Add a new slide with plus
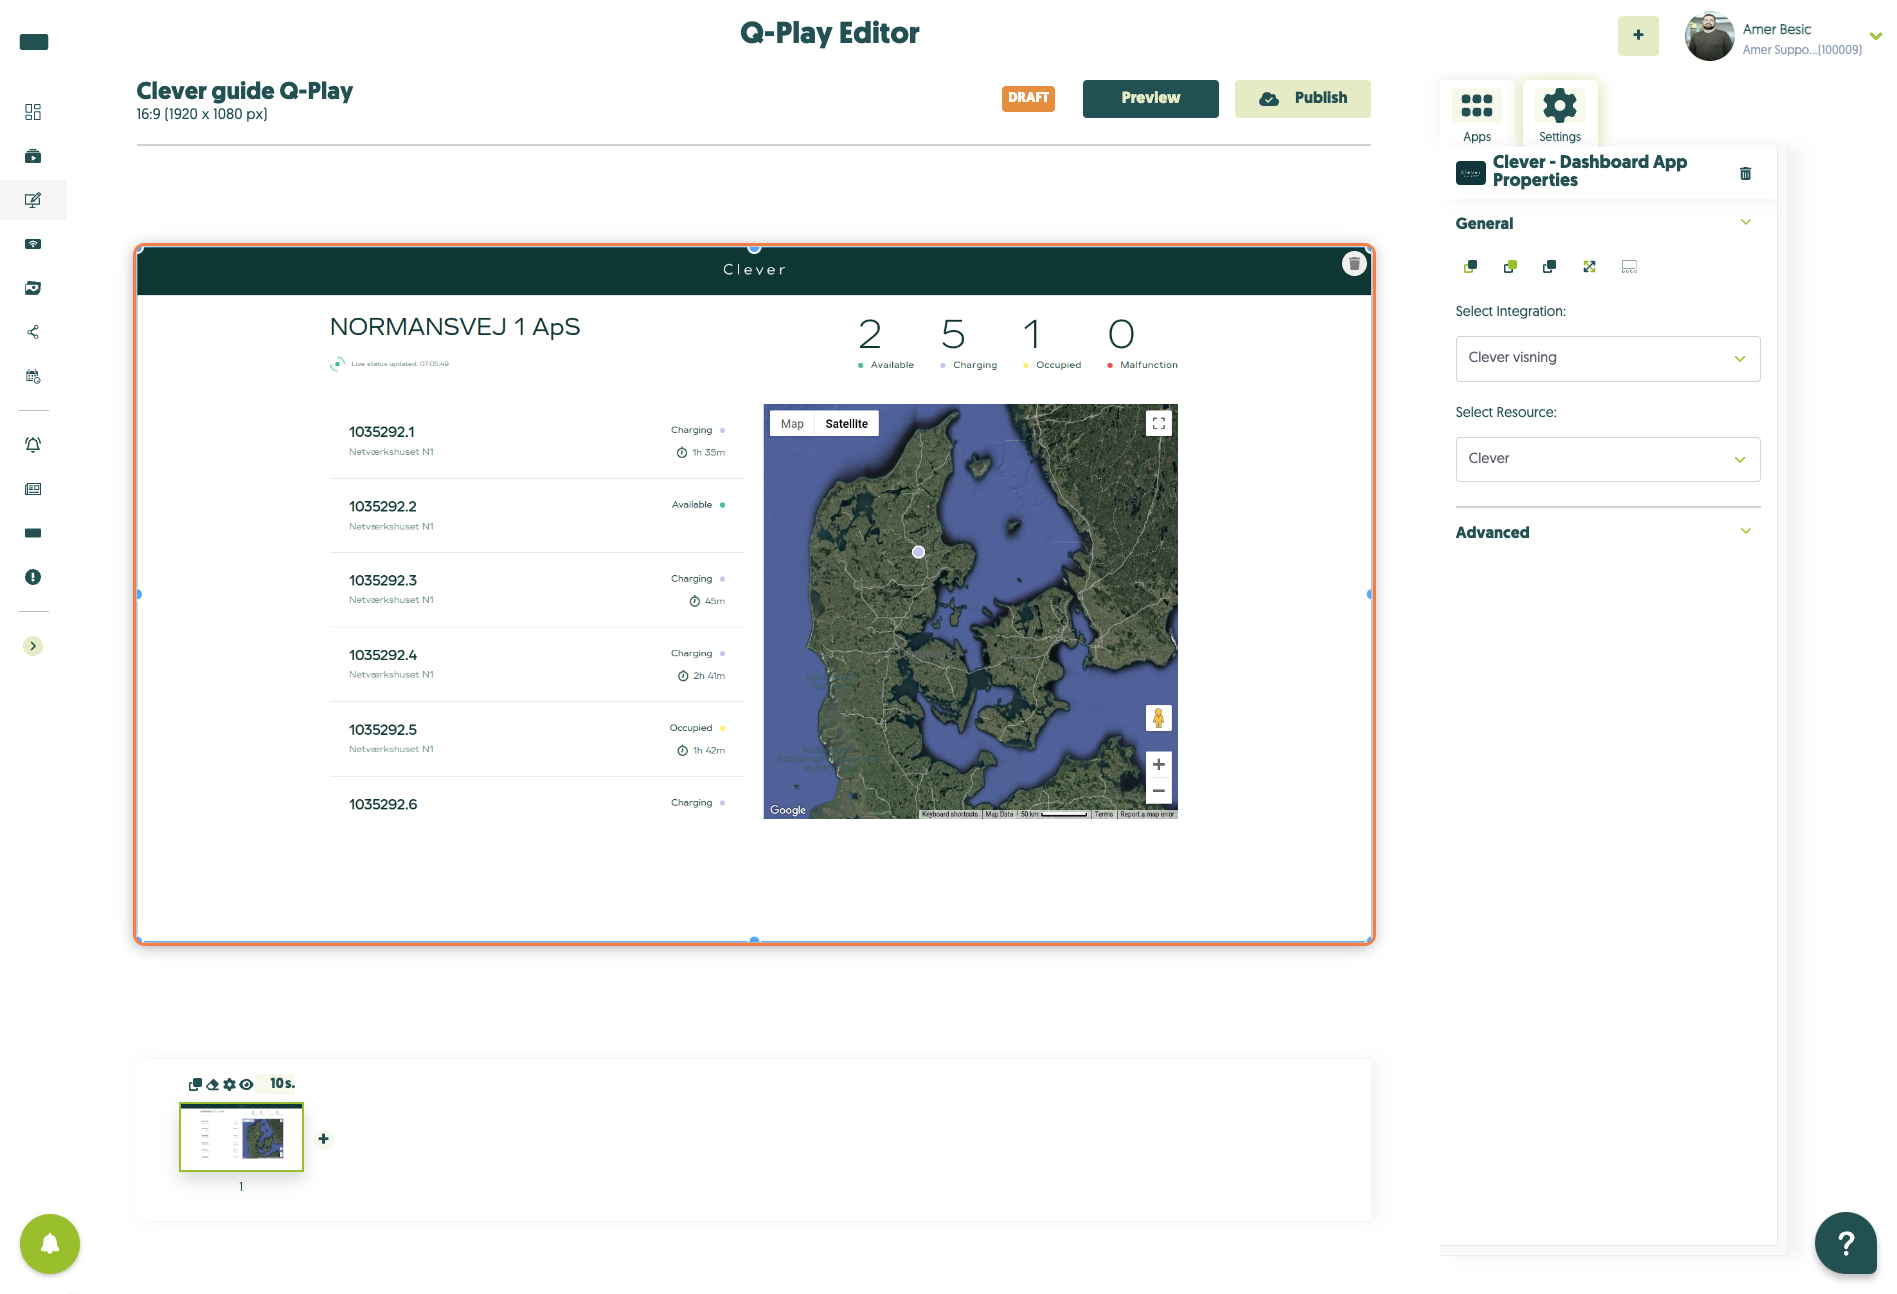The image size is (1897, 1294). pyautogui.click(x=323, y=1138)
